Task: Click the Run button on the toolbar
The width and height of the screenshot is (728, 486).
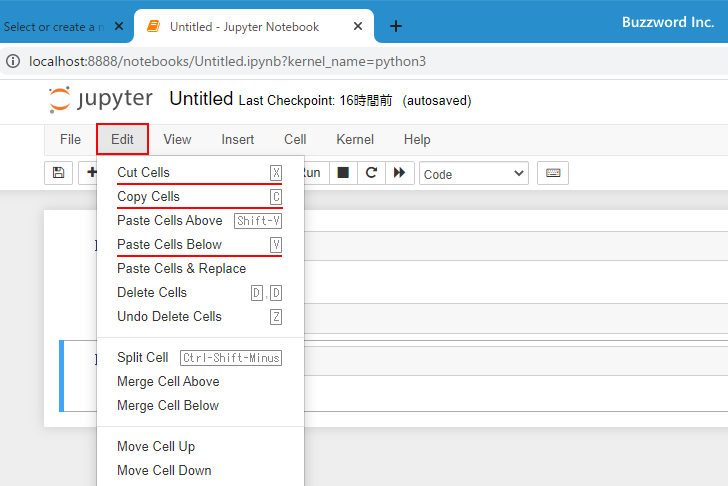Action: [x=312, y=173]
